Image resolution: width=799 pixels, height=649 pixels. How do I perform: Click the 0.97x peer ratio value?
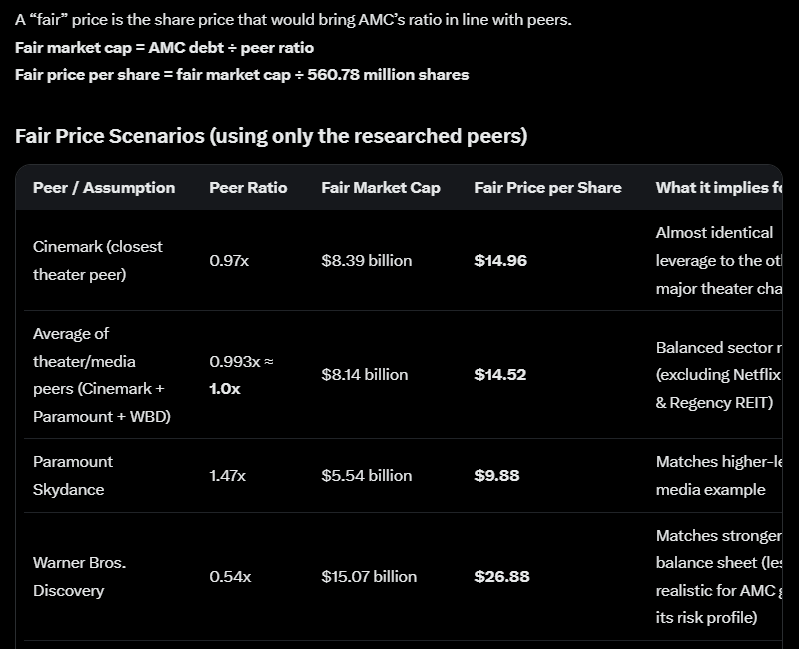pos(229,260)
